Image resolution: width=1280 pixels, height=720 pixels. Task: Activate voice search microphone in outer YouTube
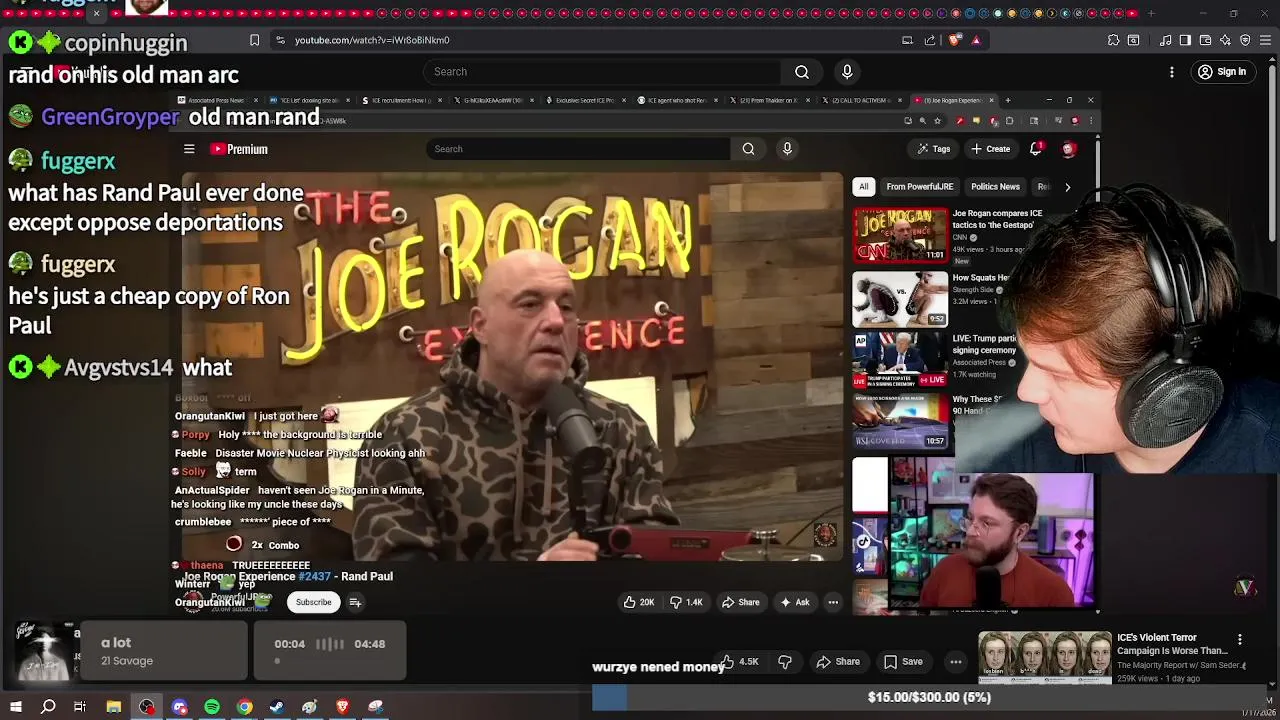tap(847, 71)
